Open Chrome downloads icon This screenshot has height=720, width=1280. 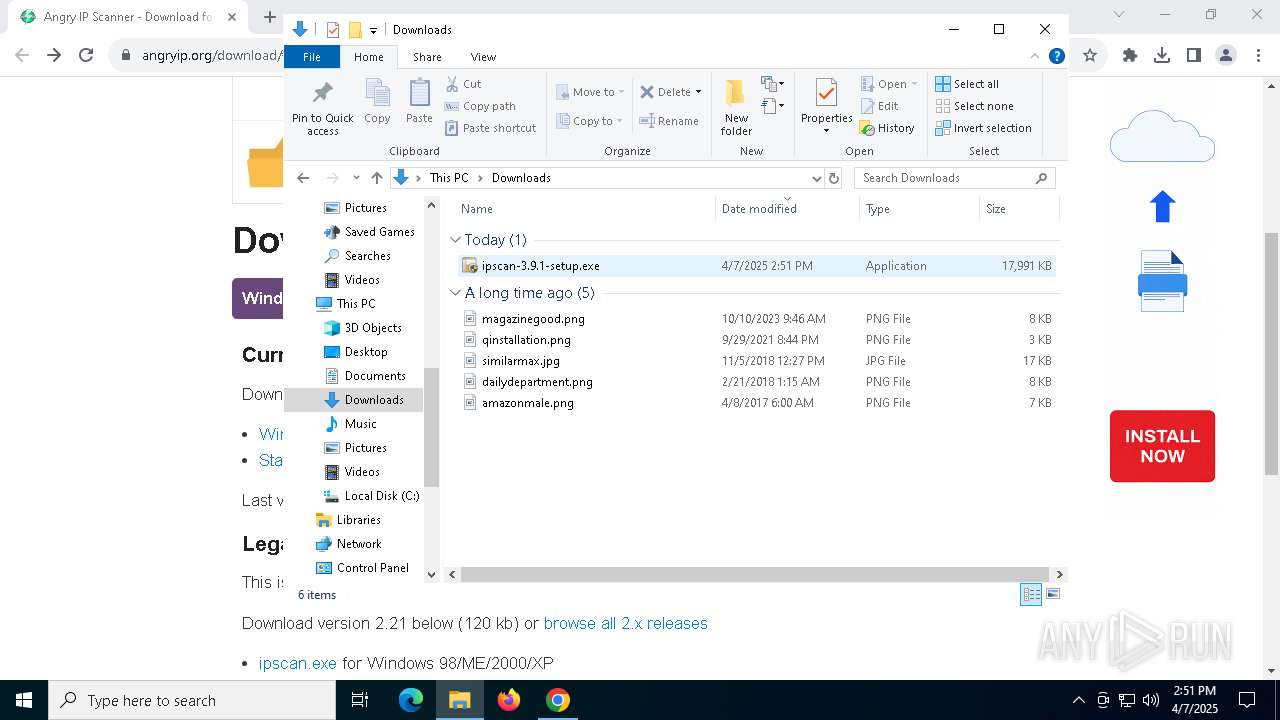[x=1161, y=56]
